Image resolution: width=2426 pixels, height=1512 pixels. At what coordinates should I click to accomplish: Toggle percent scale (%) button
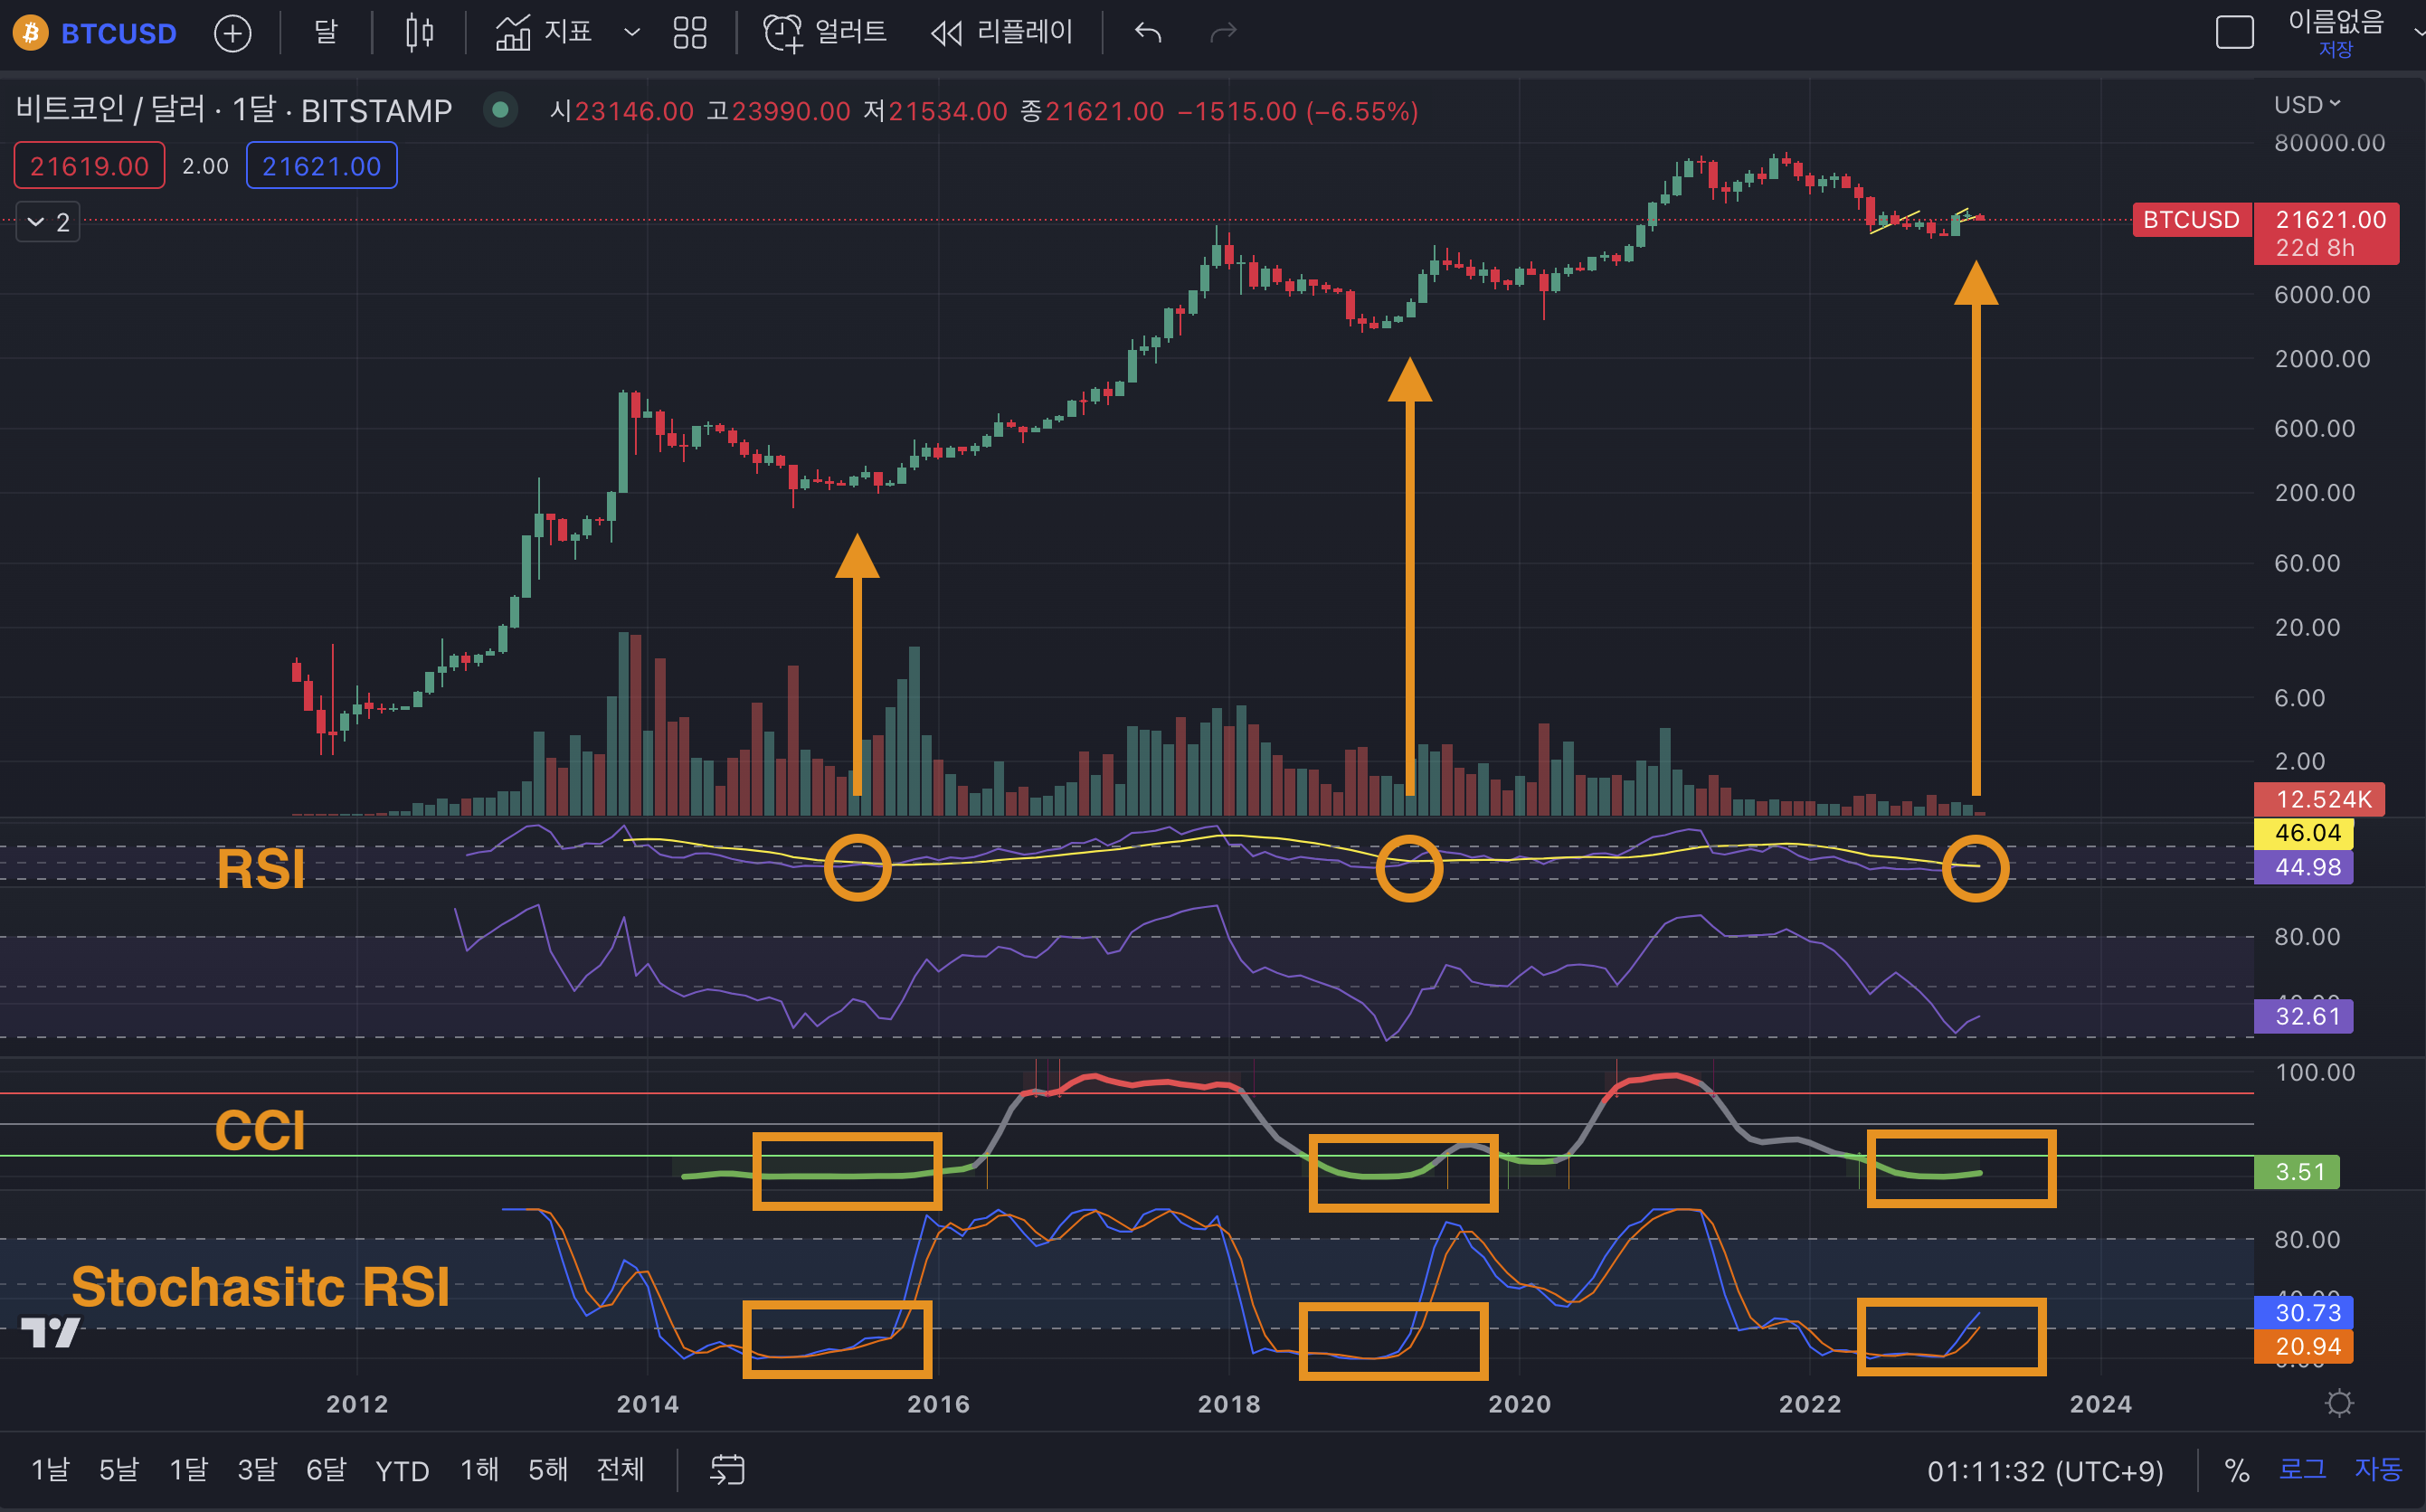2237,1470
